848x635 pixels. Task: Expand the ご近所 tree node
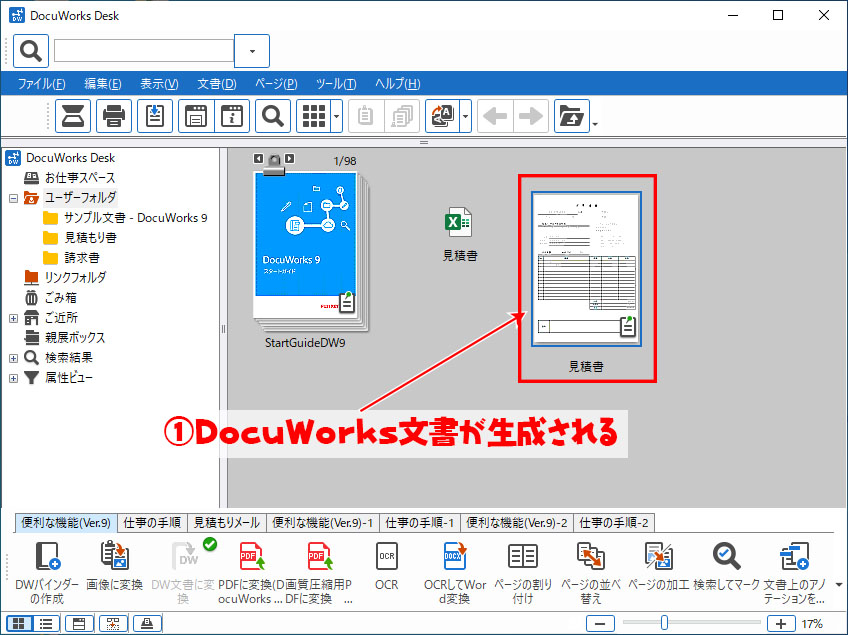pos(14,319)
